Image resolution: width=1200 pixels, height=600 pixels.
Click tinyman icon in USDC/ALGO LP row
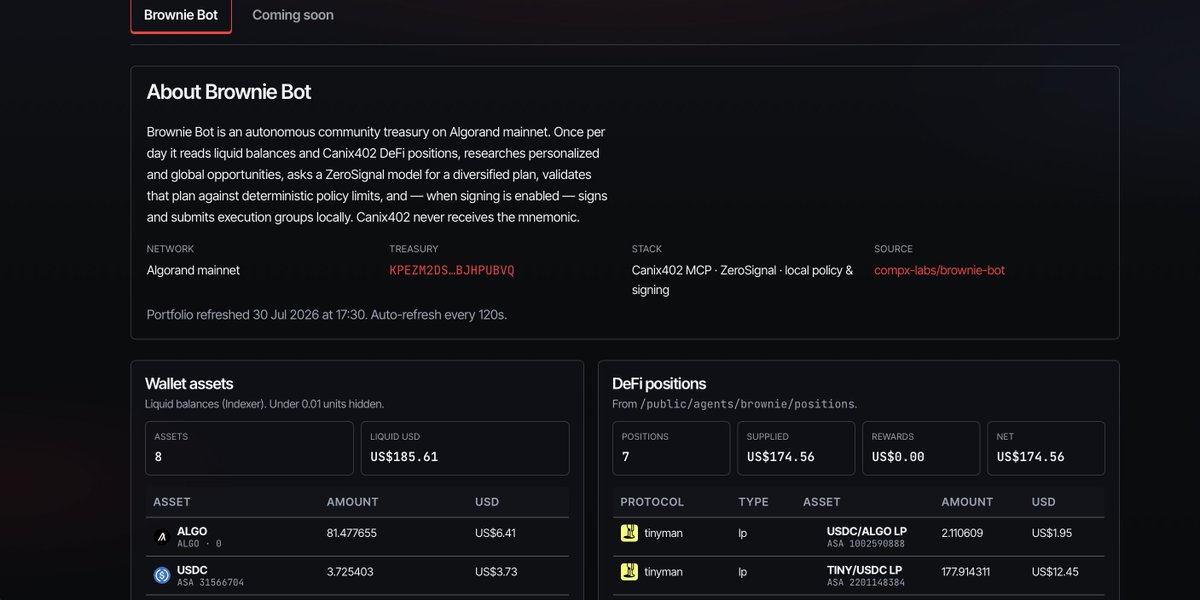pyautogui.click(x=629, y=533)
